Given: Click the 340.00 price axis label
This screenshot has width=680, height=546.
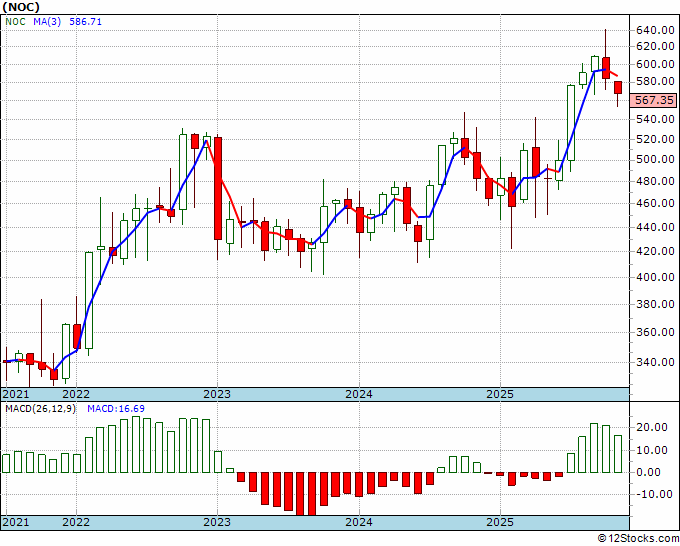Looking at the screenshot, I should (x=655, y=362).
